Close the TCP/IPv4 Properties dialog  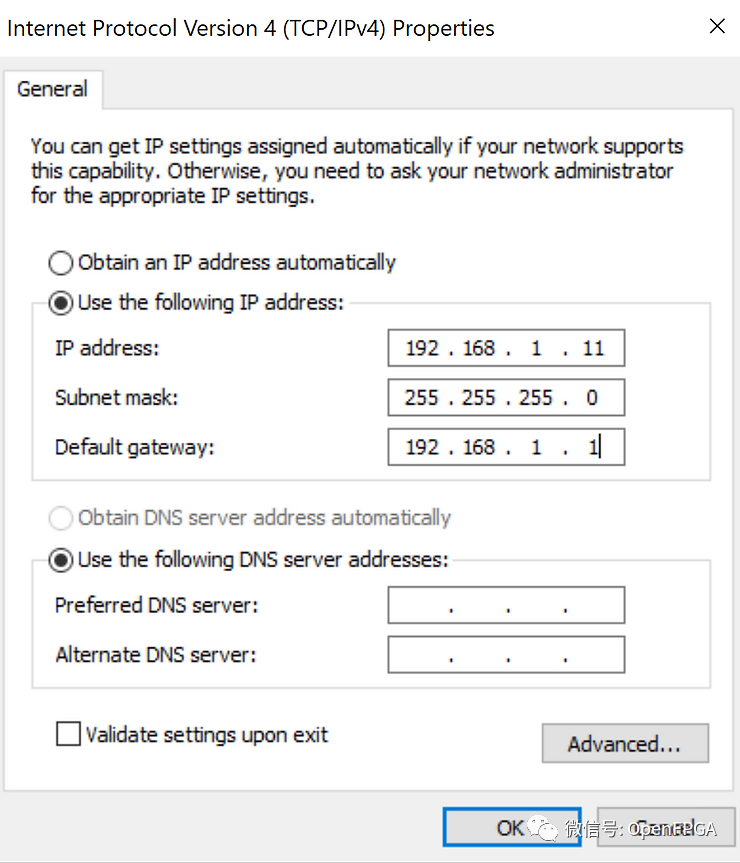pyautogui.click(x=717, y=26)
